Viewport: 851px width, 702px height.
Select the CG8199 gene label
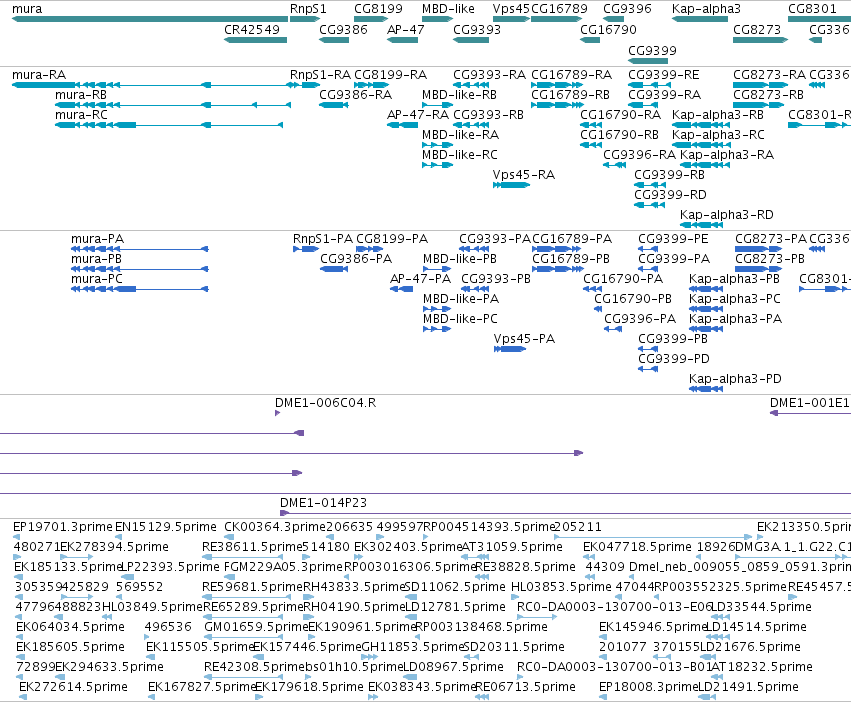pos(378,9)
